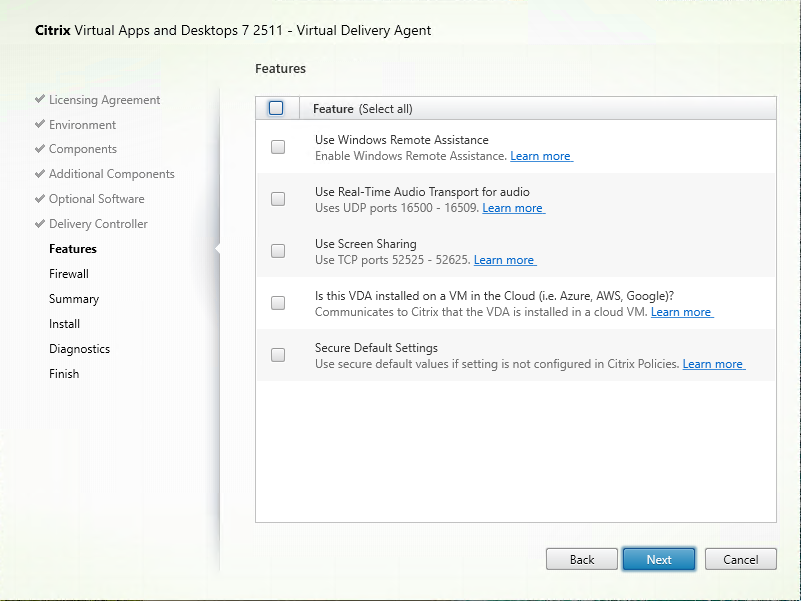
Task: Open Learn more for cloud VM option
Action: [681, 312]
